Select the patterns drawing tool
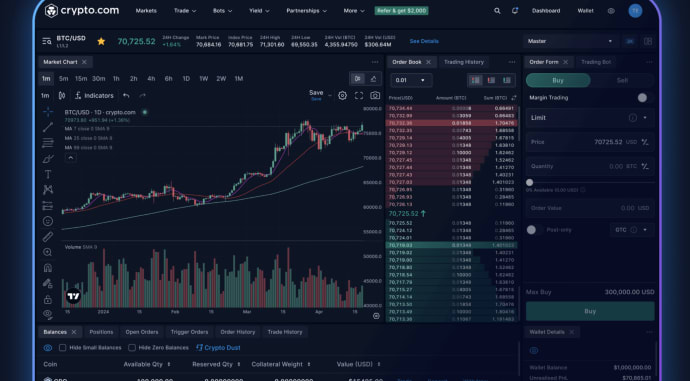Screen dimensions: 690x381 (x=48, y=190)
